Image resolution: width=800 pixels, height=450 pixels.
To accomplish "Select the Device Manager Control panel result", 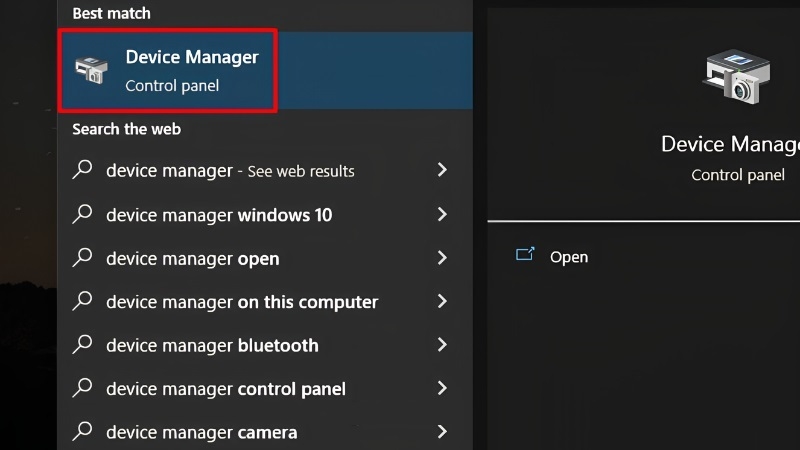I will (265, 70).
